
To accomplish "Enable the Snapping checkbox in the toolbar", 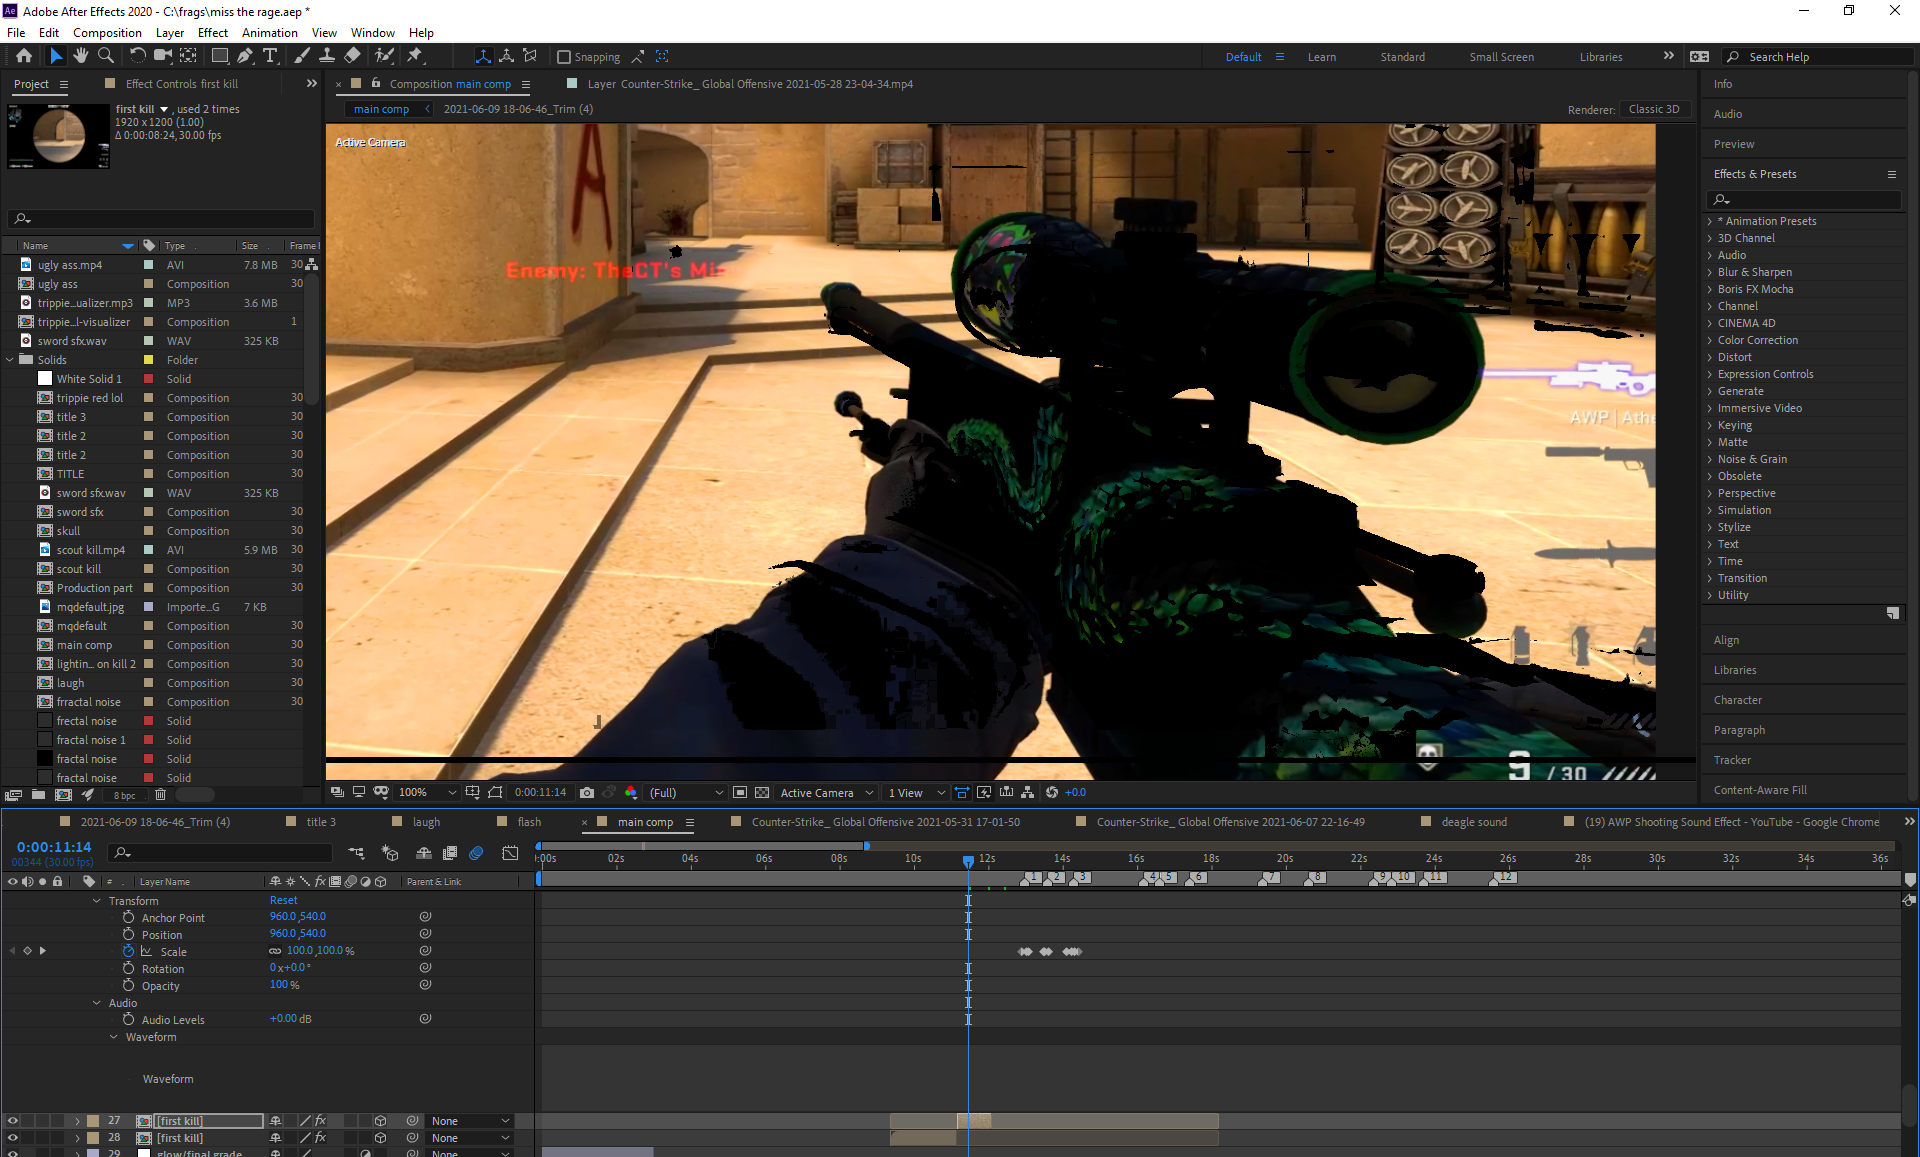I will point(564,56).
